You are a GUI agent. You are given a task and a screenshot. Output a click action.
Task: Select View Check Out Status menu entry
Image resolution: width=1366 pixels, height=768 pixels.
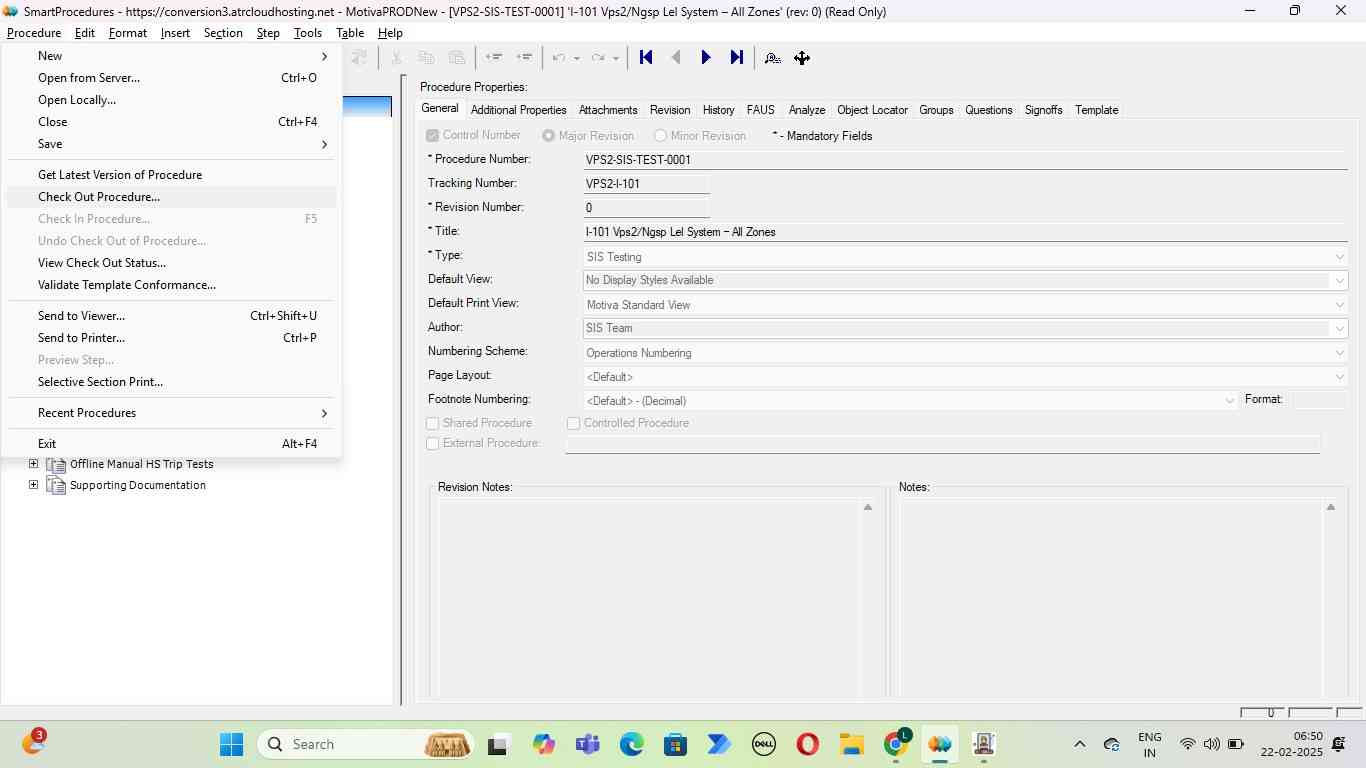171,263
